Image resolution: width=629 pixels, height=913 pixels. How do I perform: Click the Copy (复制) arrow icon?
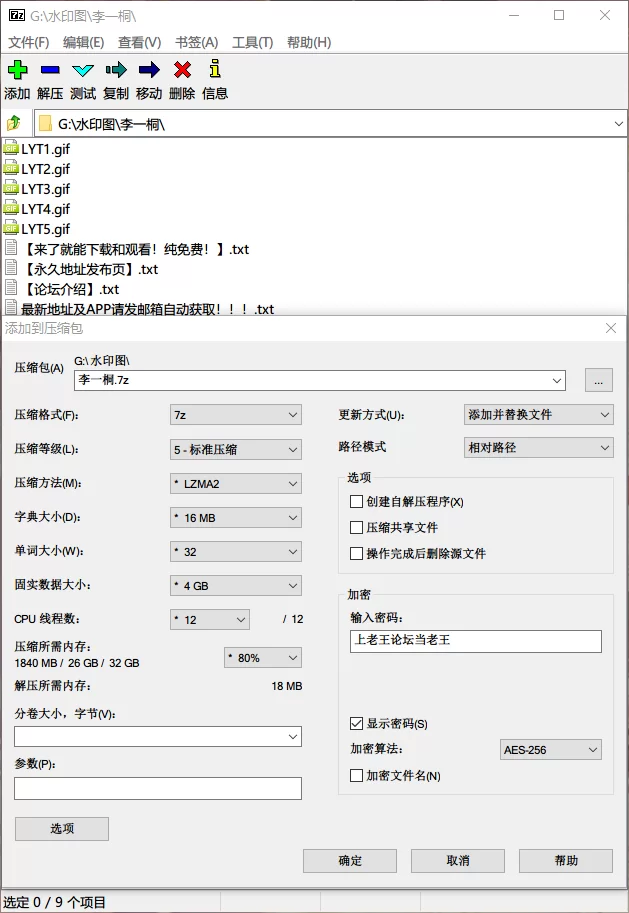(116, 70)
